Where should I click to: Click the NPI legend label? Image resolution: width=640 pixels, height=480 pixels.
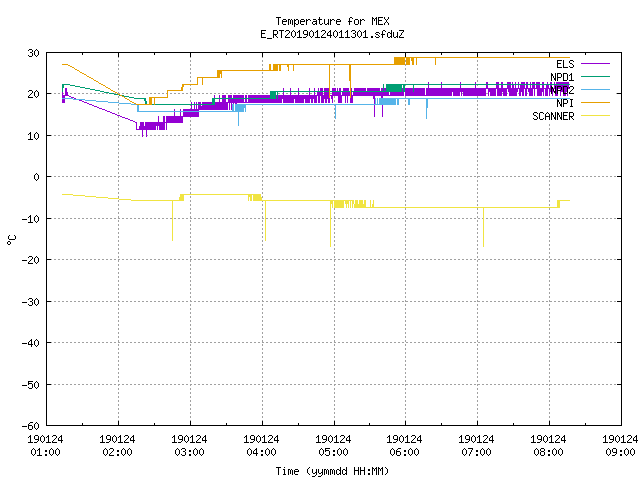[x=565, y=103]
